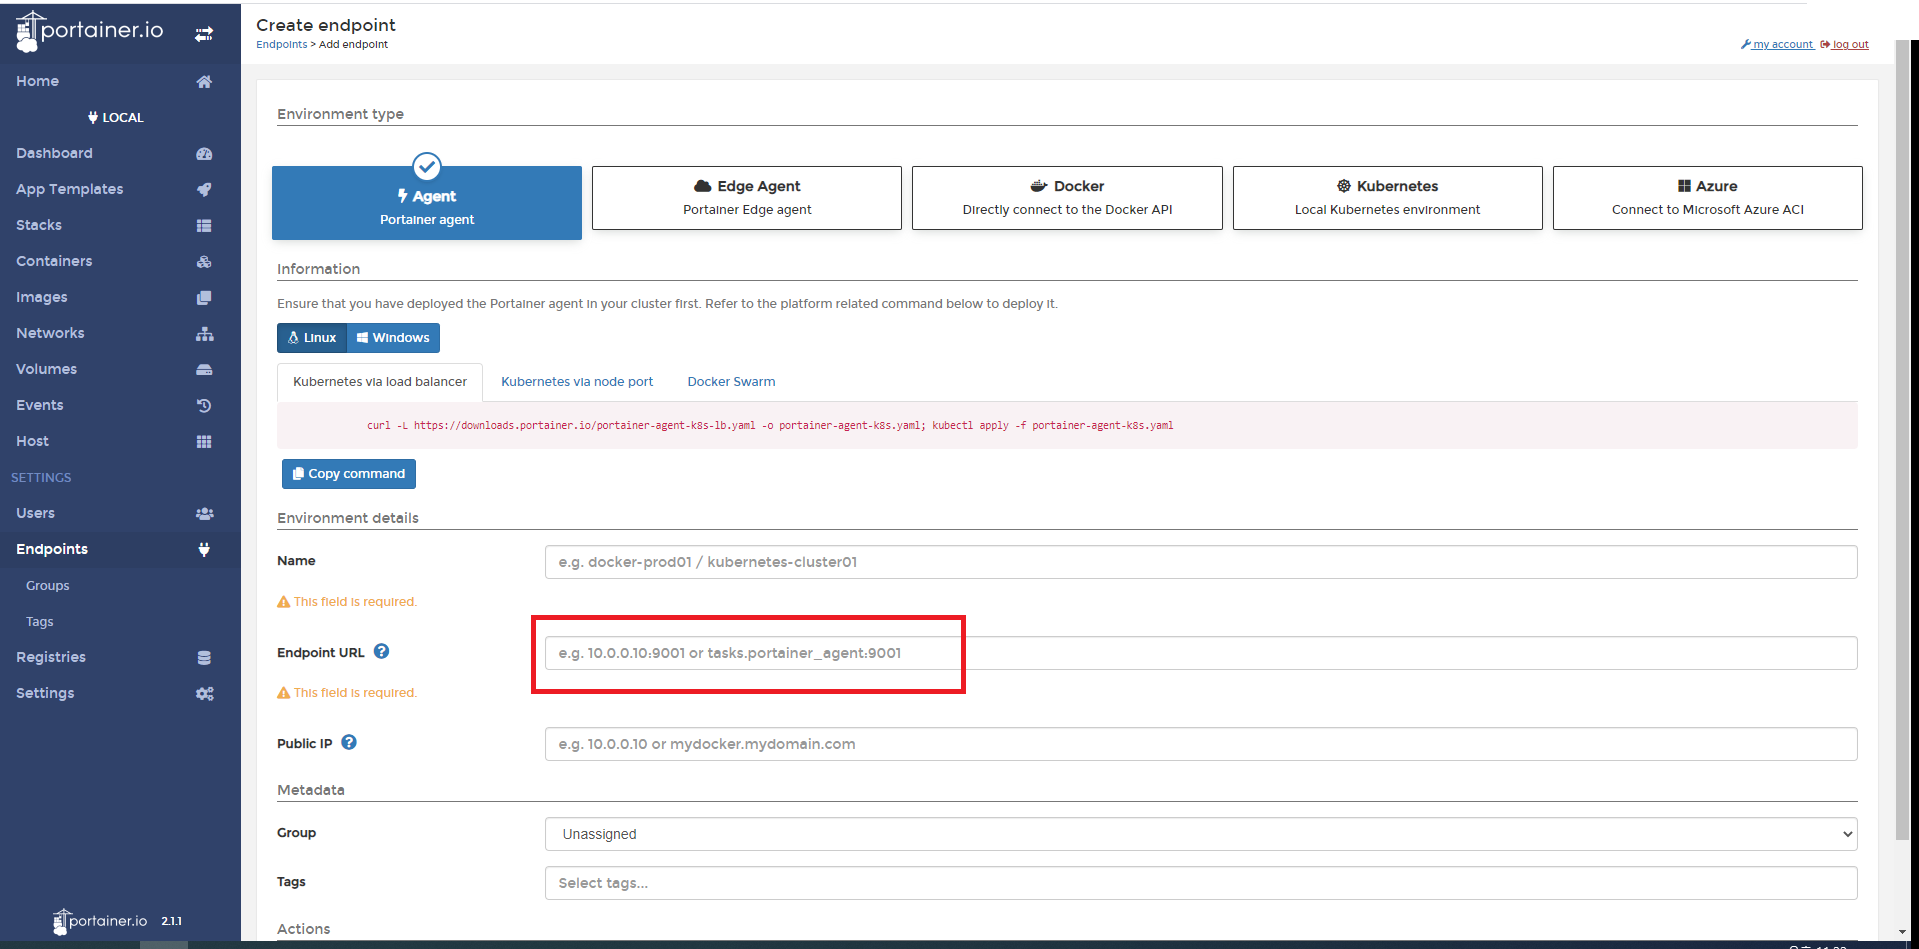1919x949 pixels.
Task: Click the log out link
Action: pos(1845,44)
